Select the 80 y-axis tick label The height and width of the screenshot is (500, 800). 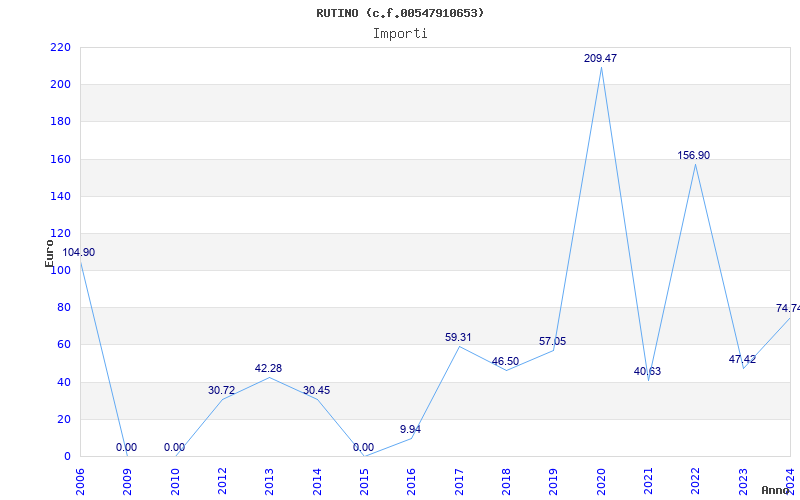tap(63, 308)
